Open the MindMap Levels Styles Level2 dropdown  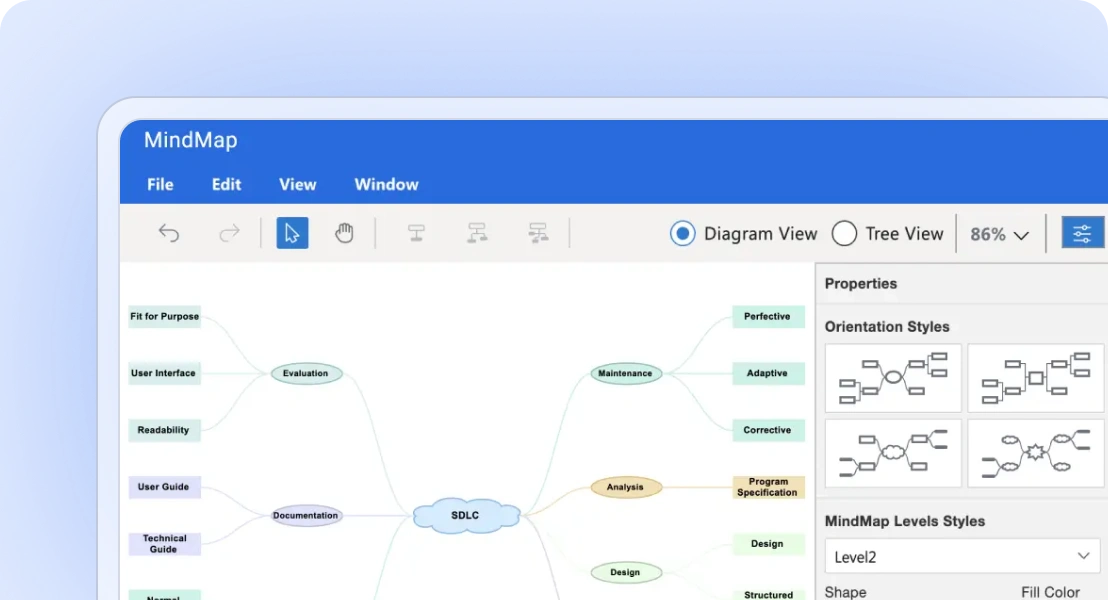962,556
